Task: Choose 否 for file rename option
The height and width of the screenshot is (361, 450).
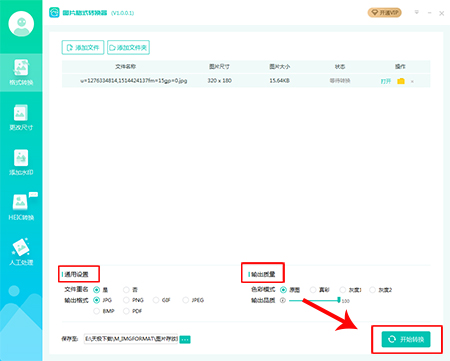Action: click(x=126, y=290)
